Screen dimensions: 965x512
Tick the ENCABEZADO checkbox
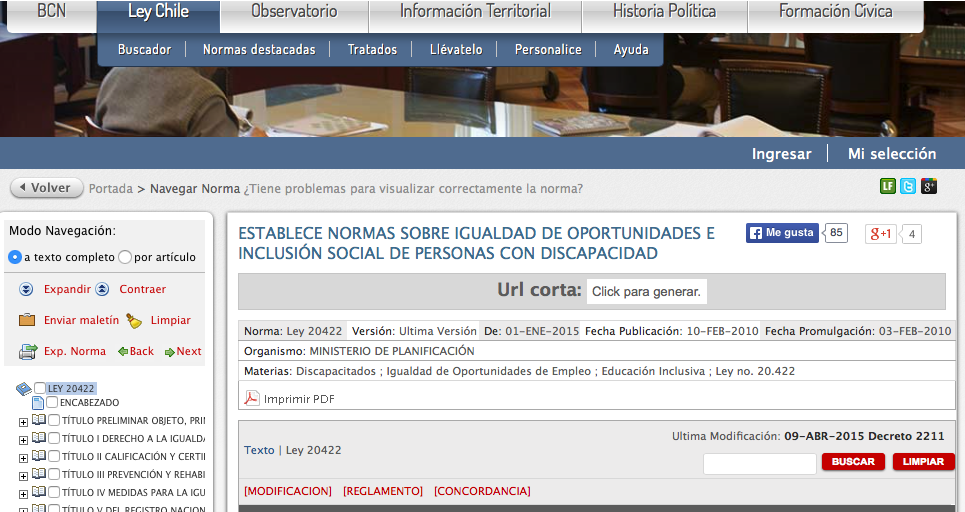pos(52,402)
